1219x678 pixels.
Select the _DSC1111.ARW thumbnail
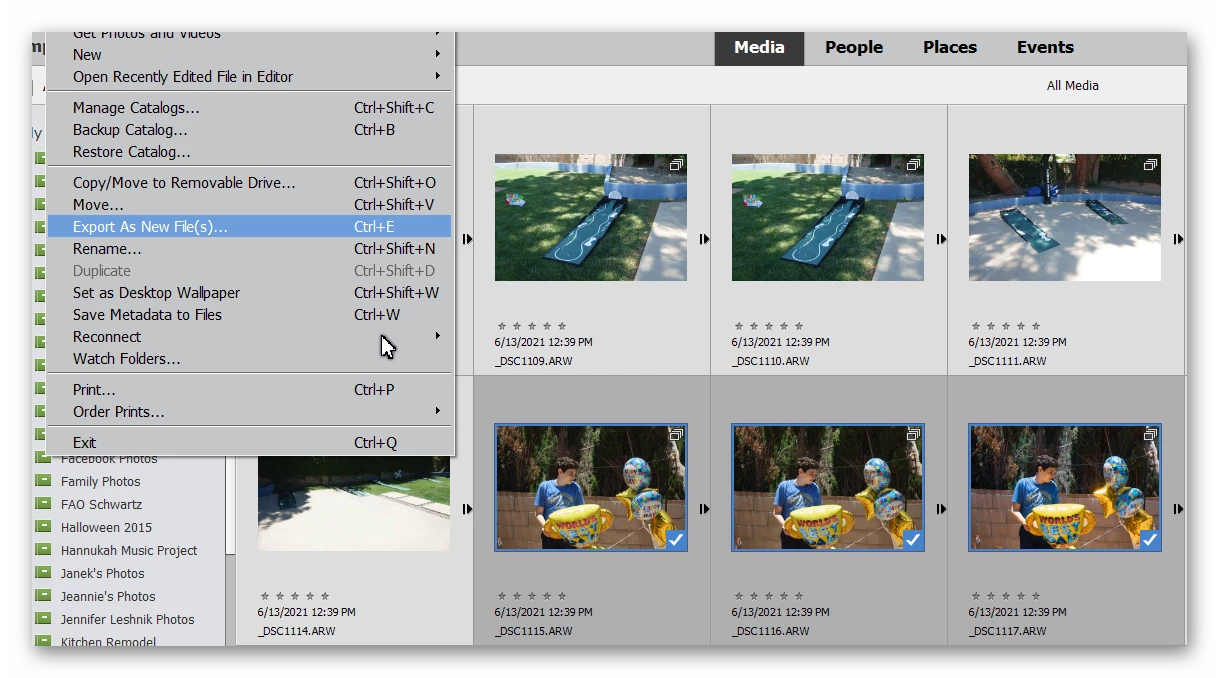coord(1064,217)
